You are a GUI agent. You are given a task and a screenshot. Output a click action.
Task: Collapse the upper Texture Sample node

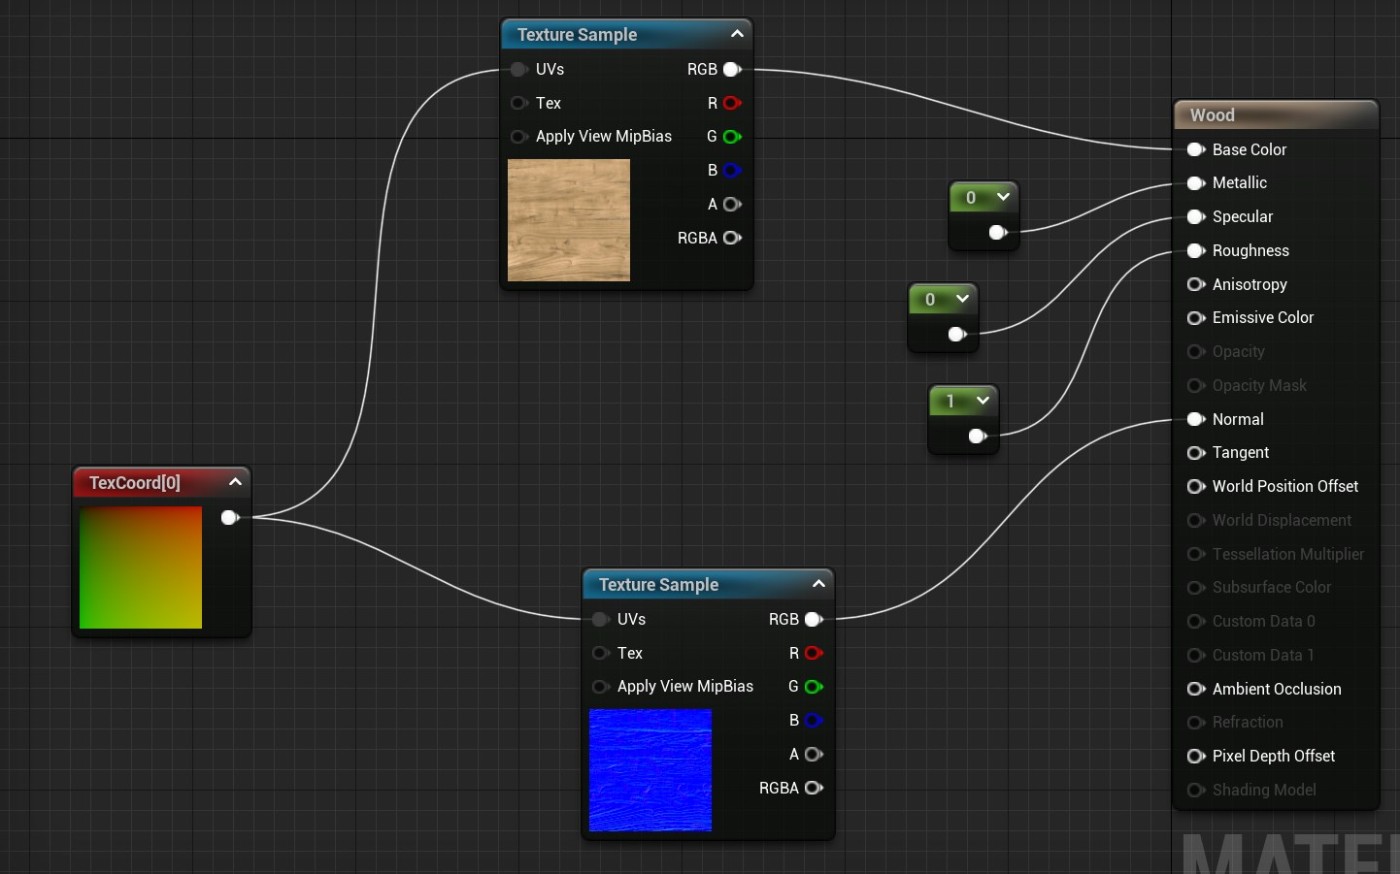[x=737, y=33]
